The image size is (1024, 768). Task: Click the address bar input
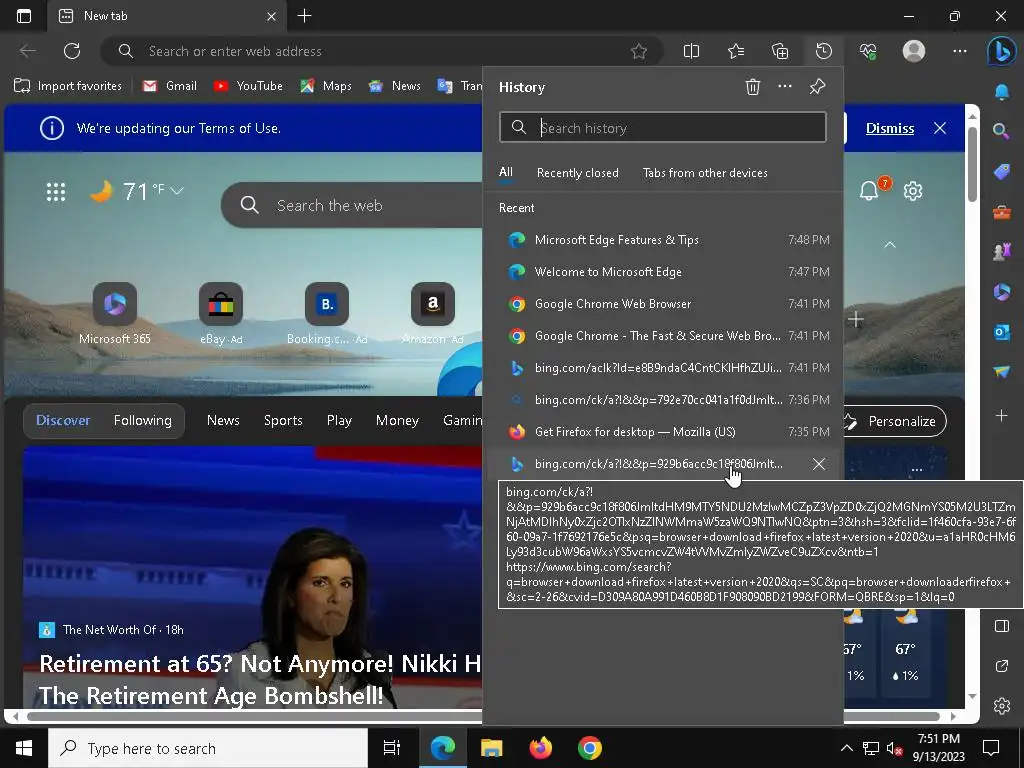[382, 51]
